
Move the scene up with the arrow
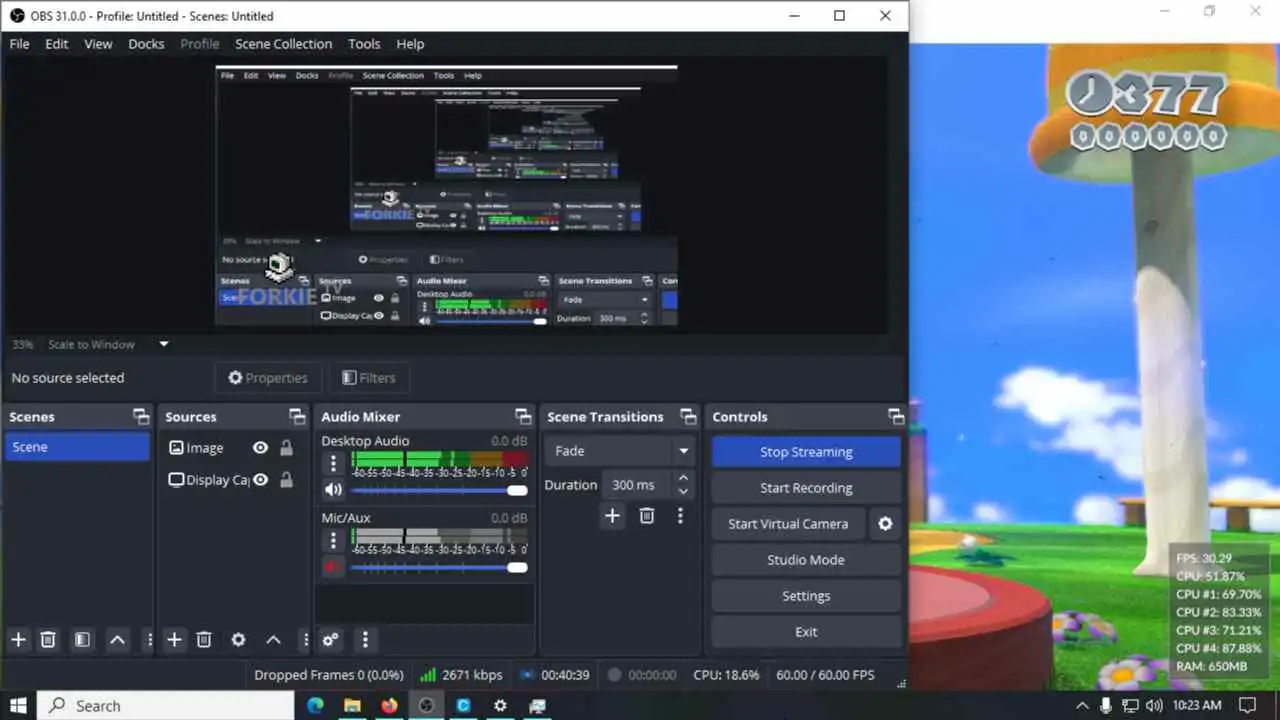click(117, 640)
